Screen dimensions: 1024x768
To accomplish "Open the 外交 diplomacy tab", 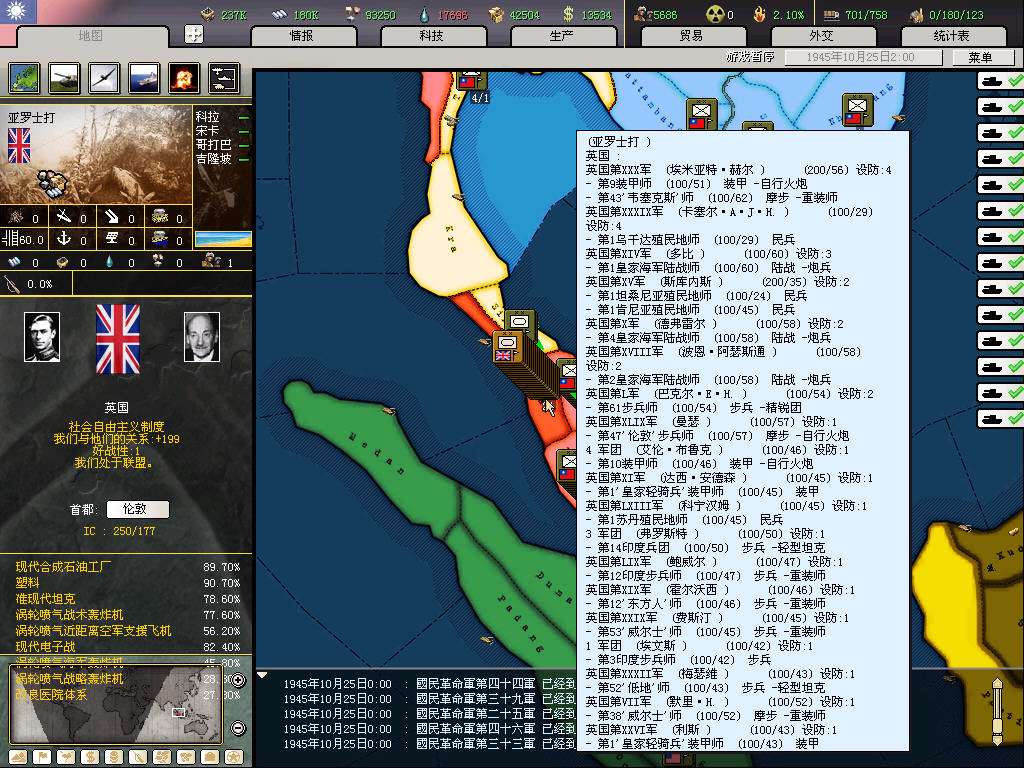I will [820, 36].
